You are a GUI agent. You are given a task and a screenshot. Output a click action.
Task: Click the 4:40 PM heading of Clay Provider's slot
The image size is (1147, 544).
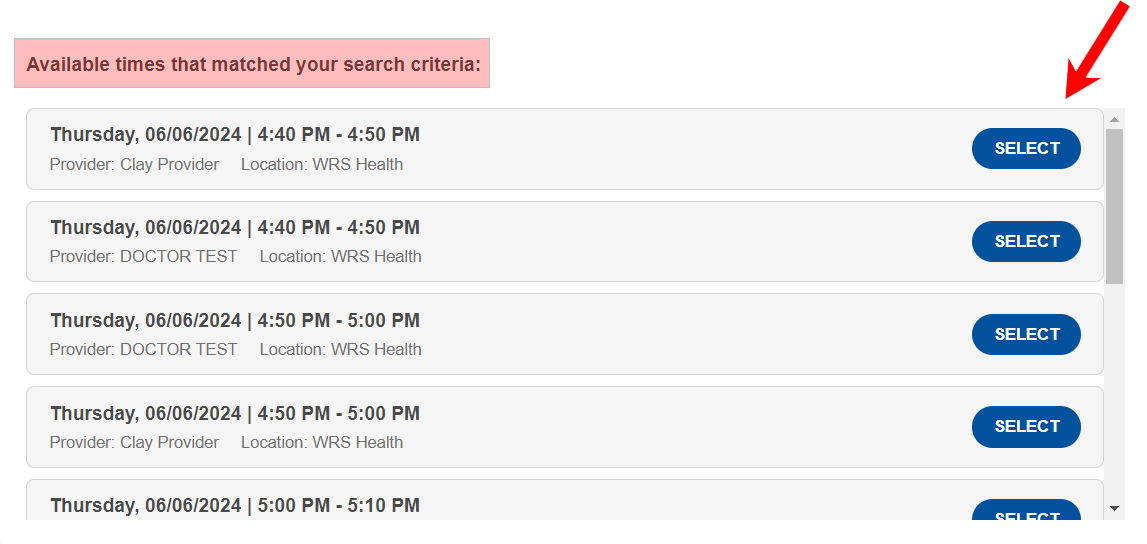coord(235,135)
